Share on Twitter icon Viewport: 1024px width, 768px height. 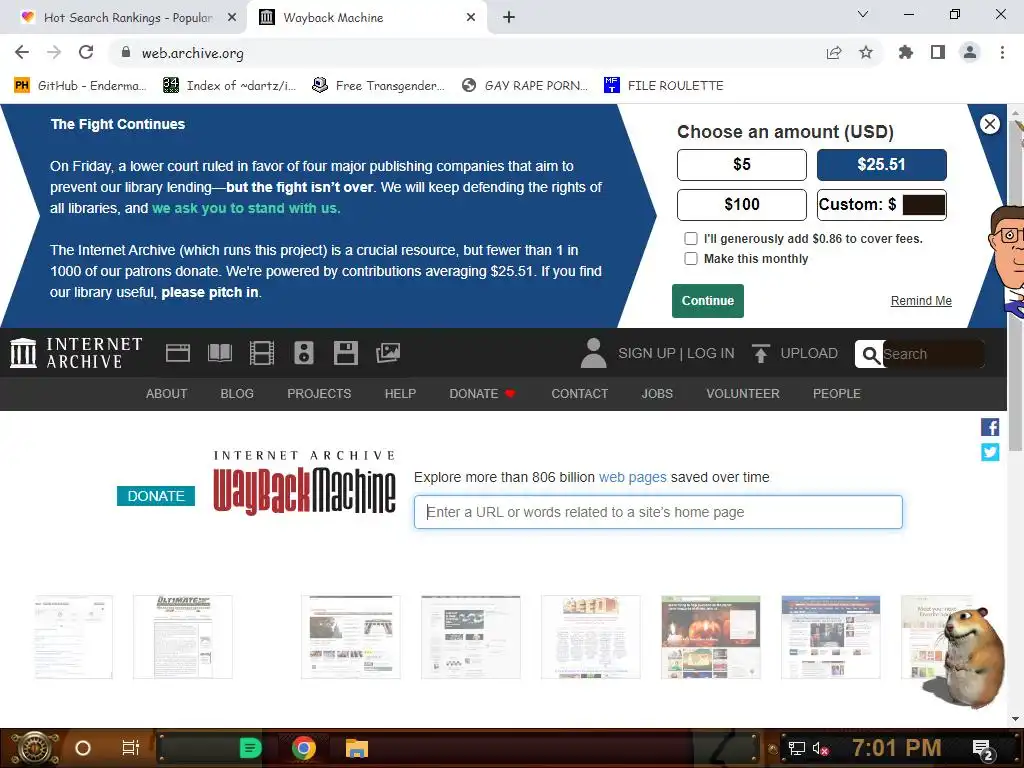[x=990, y=452]
